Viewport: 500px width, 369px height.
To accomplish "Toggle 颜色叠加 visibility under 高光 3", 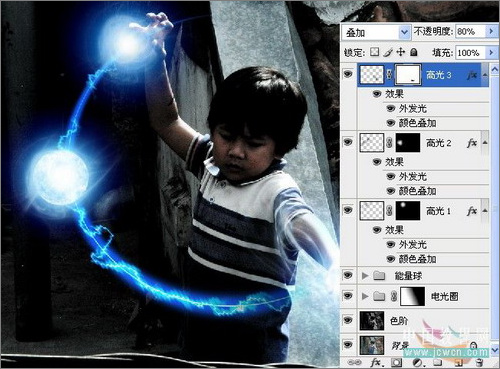I will [391, 123].
